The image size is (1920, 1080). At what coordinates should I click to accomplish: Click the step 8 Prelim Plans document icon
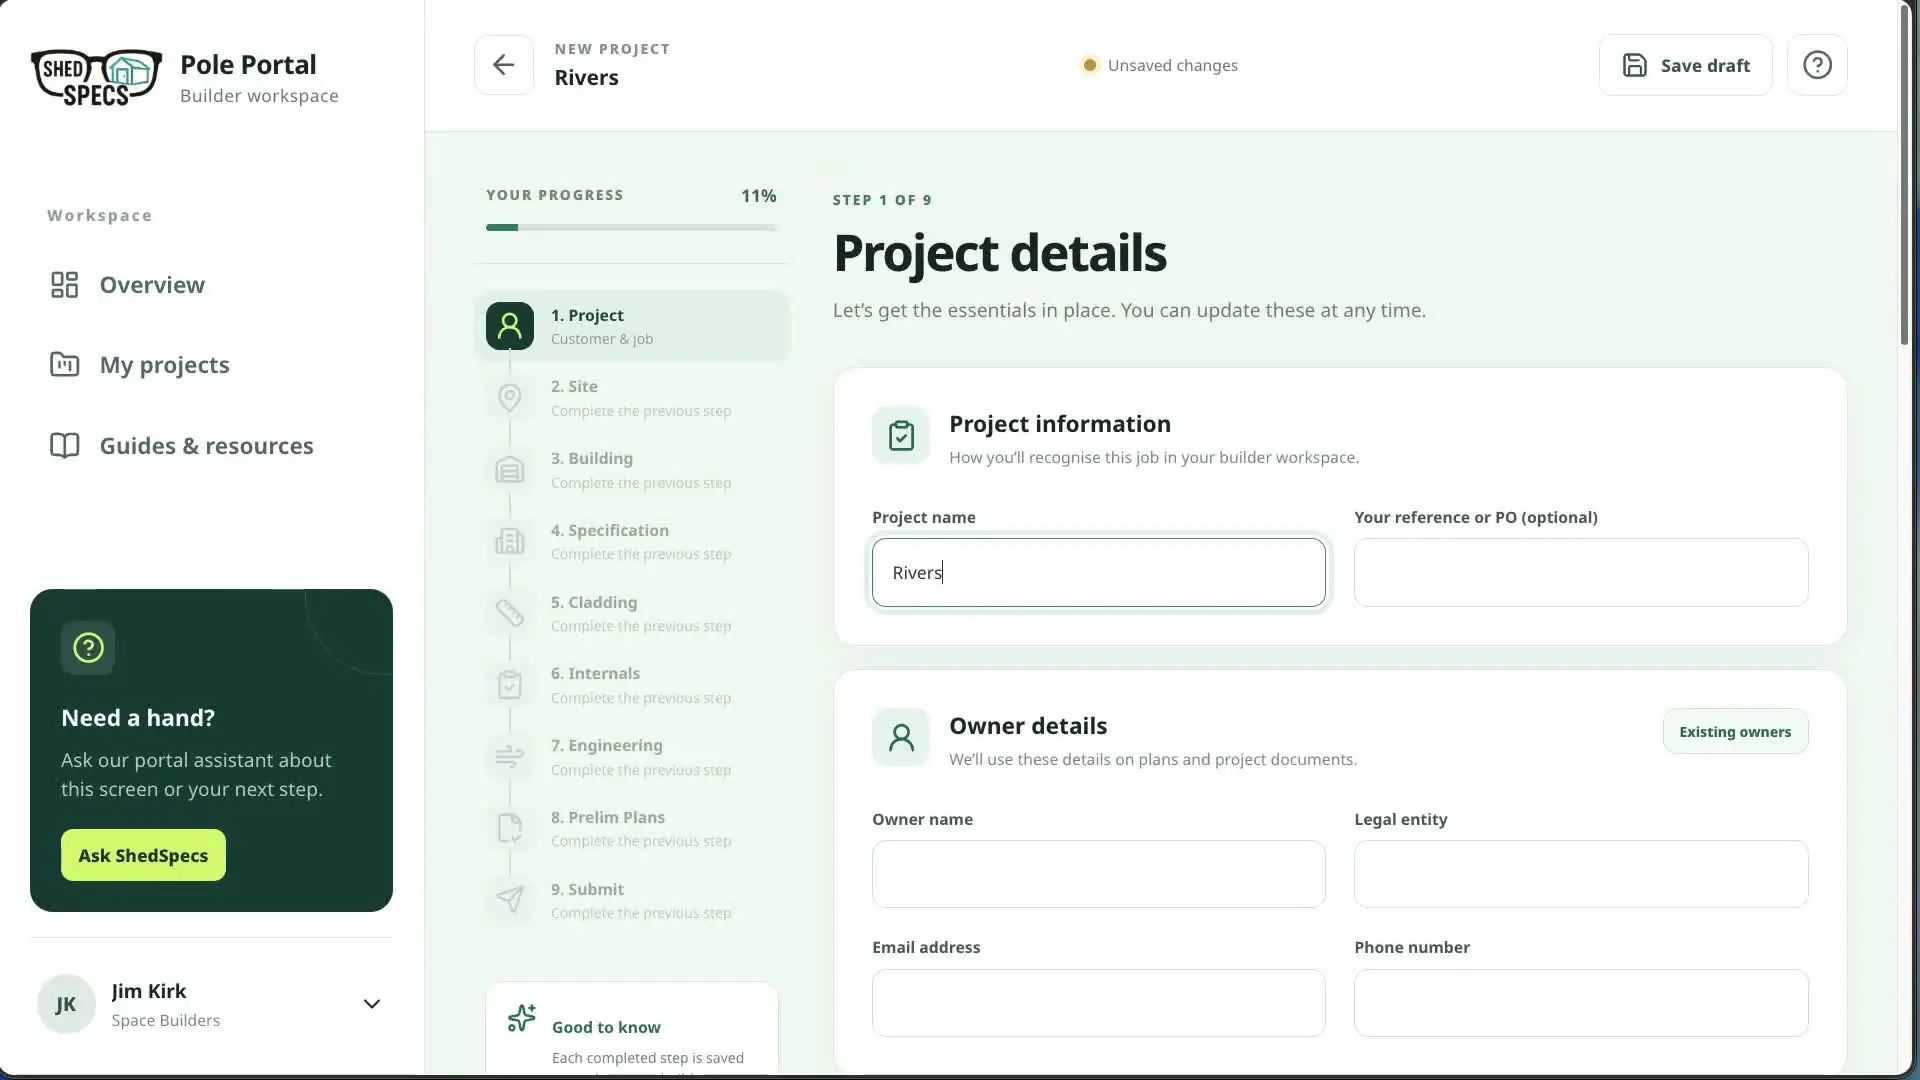click(x=510, y=829)
